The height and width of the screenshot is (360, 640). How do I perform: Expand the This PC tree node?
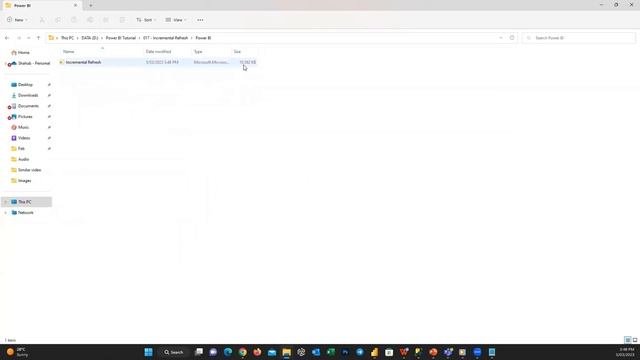click(x=6, y=202)
